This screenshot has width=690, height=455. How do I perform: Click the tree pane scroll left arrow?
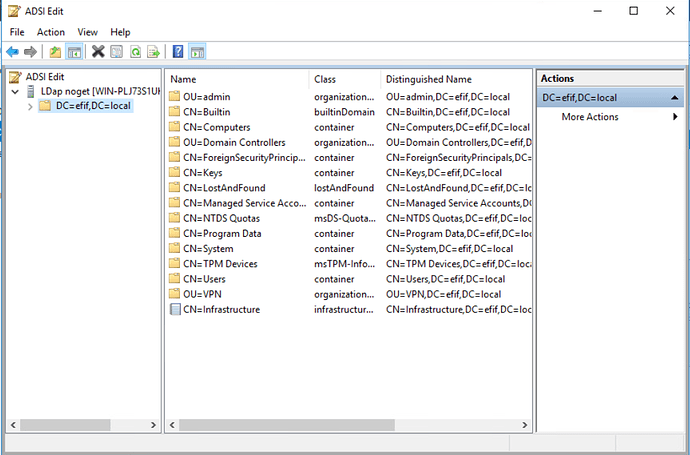click(x=13, y=425)
